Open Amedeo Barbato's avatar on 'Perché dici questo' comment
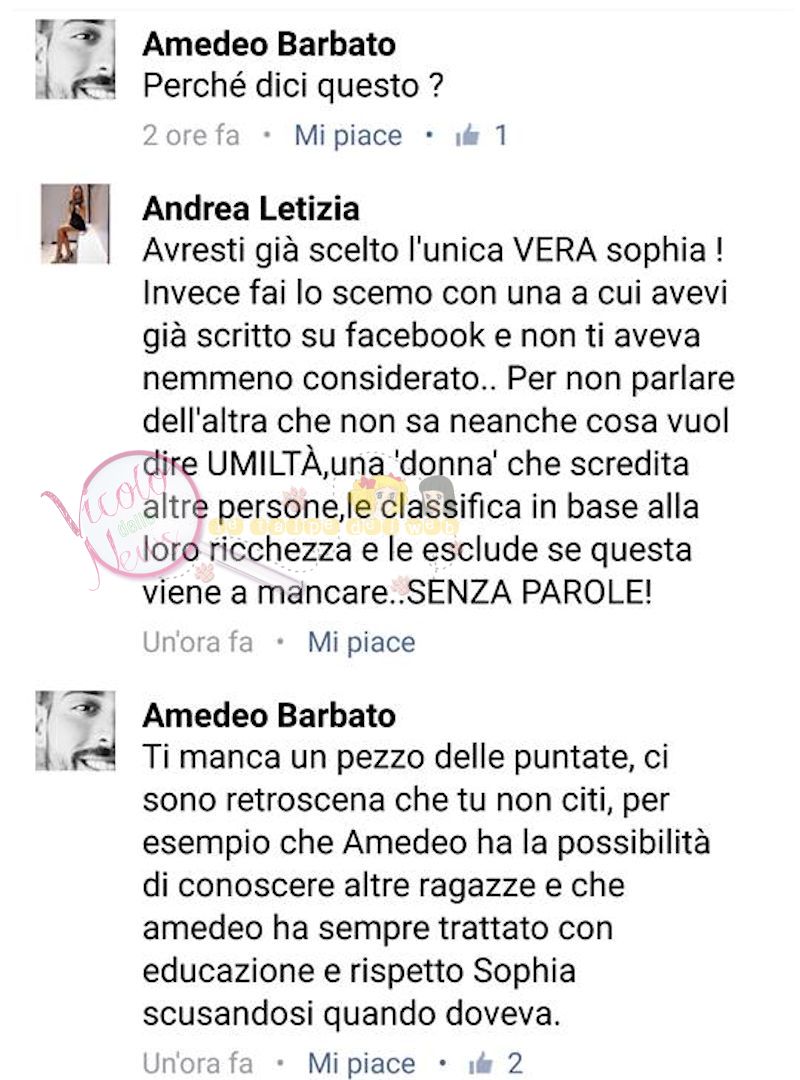Image resolution: width=800 pixels, height=1080 pixels. [75, 59]
